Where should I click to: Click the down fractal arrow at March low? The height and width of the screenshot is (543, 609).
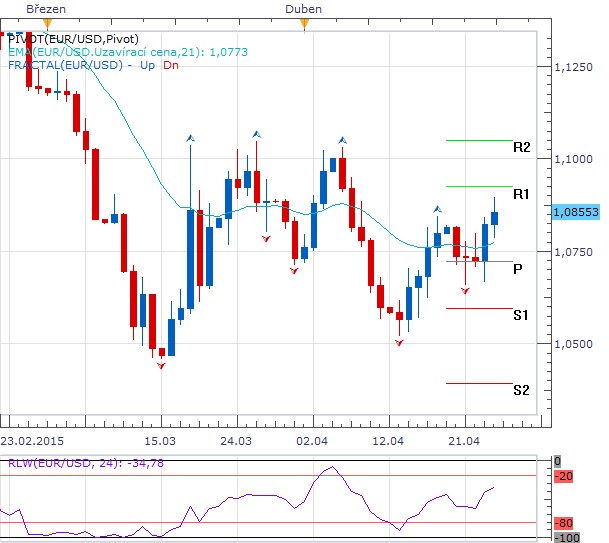click(161, 366)
